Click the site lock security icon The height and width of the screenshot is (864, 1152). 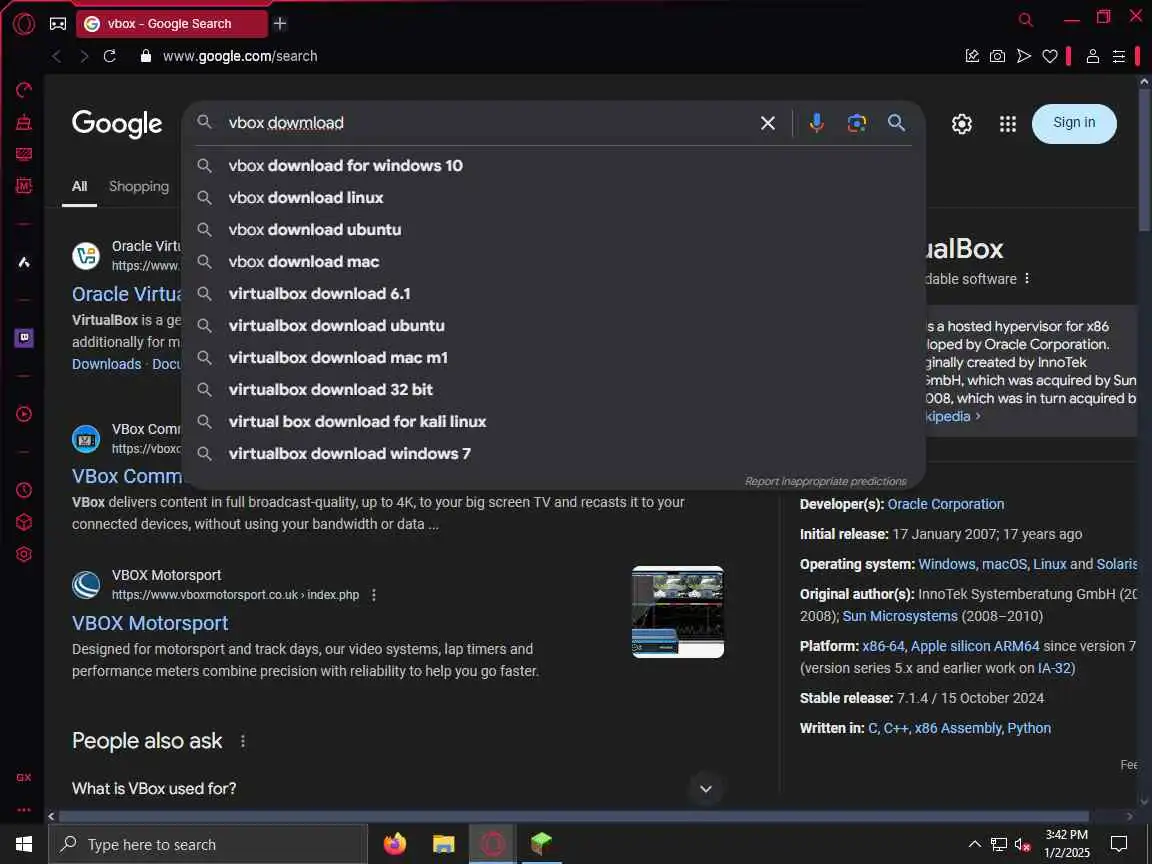145,56
